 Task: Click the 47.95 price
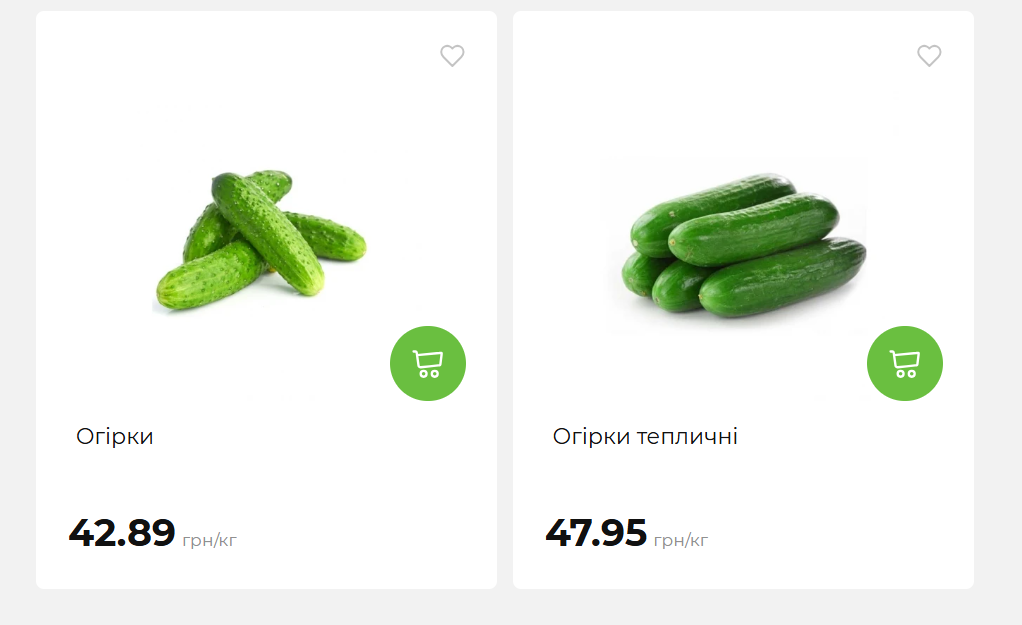point(596,533)
